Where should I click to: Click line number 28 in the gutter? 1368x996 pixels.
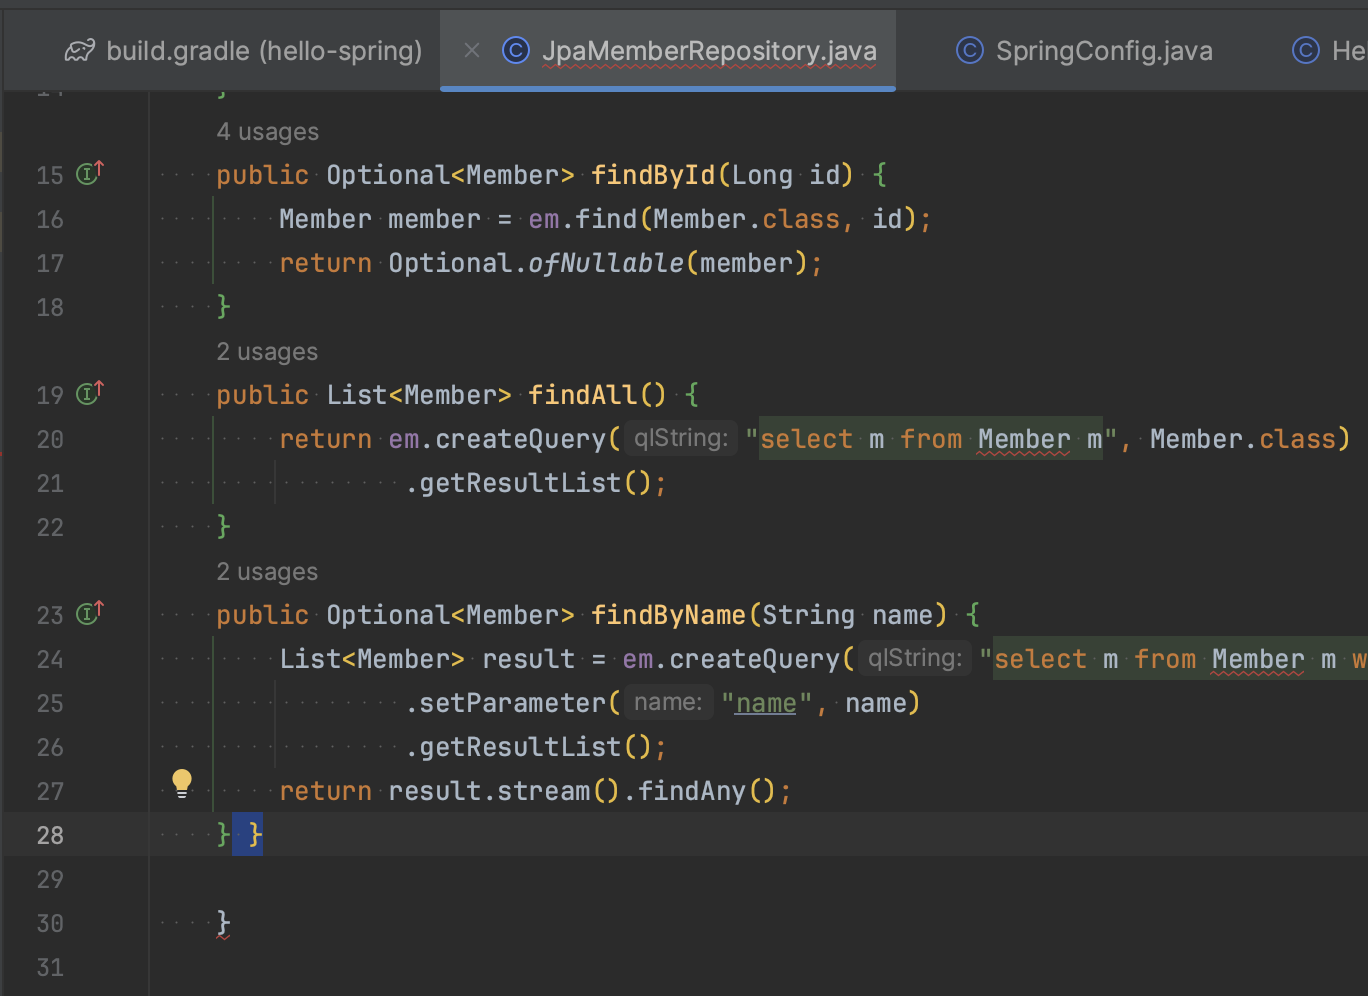click(x=50, y=835)
